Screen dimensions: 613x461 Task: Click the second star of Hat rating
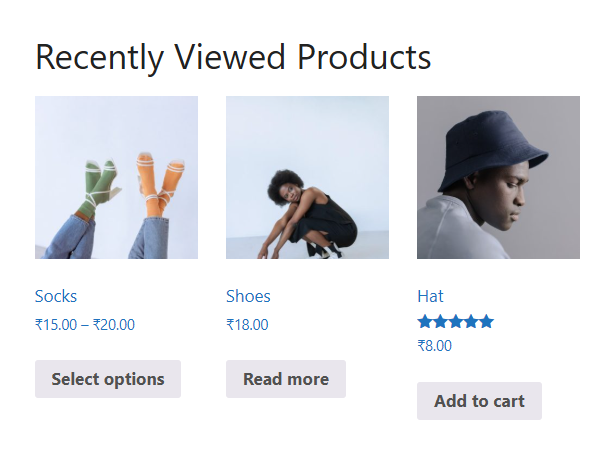coord(440,322)
